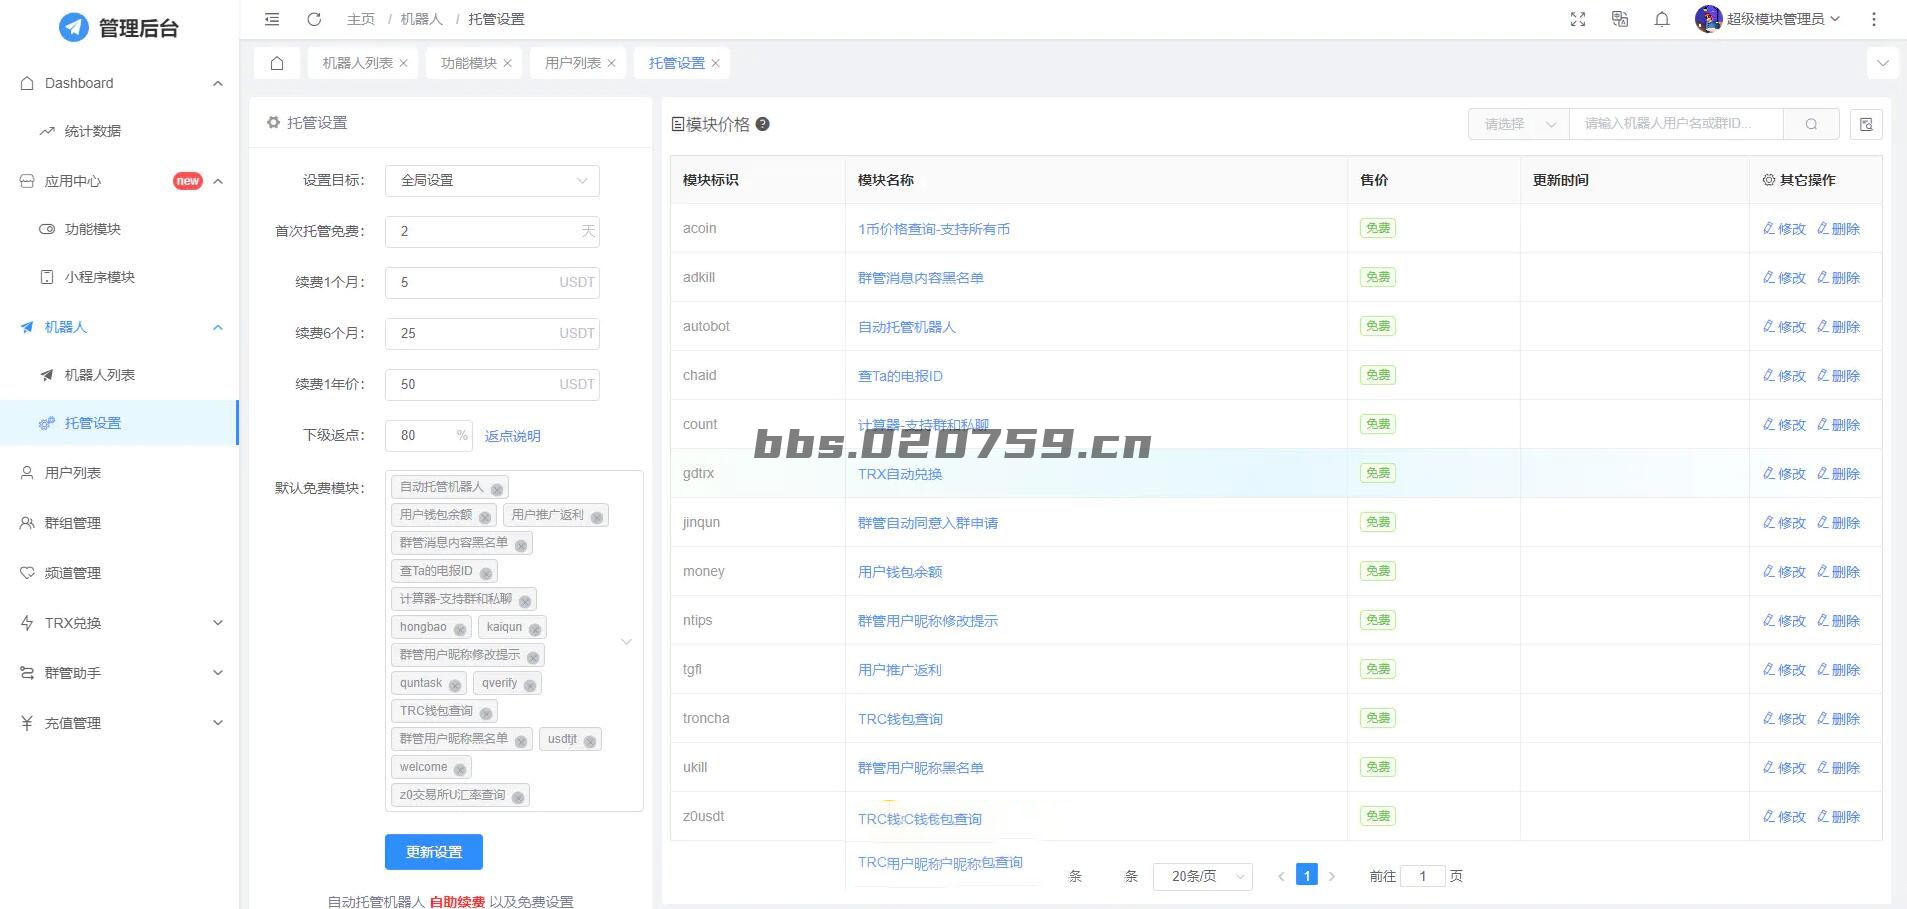Click the refresh page icon
Viewport: 1907px width, 909px height.
tap(314, 19)
